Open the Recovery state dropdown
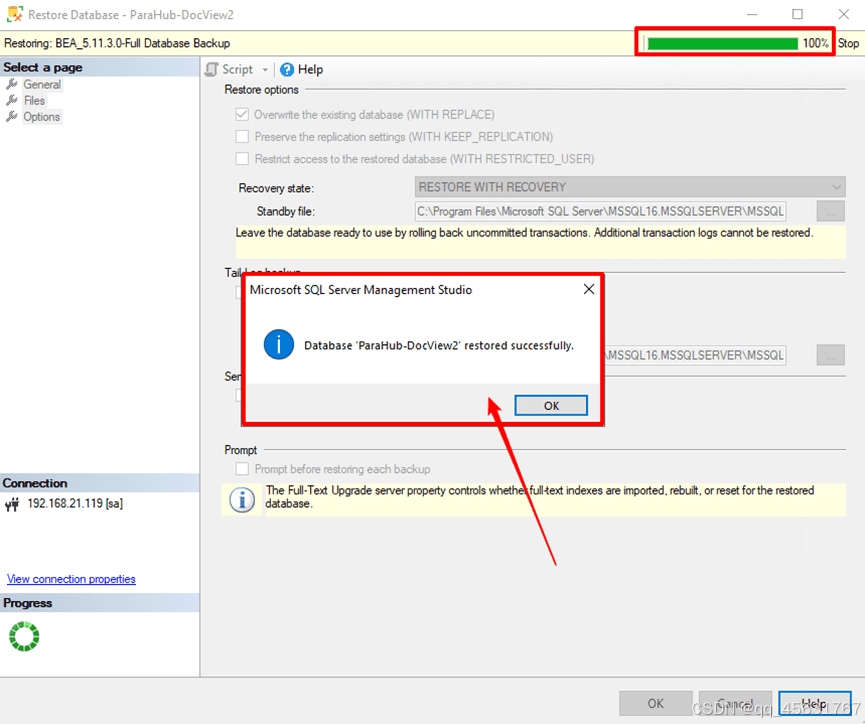This screenshot has width=865, height=724. click(x=629, y=187)
